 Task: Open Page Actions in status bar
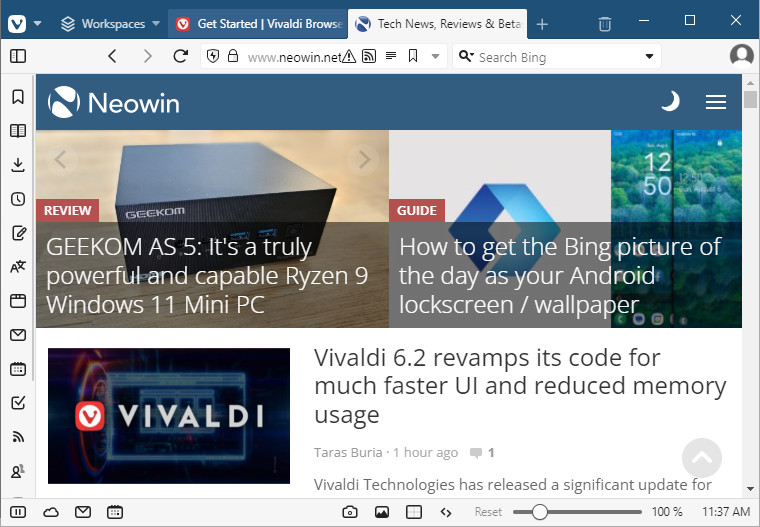click(446, 512)
